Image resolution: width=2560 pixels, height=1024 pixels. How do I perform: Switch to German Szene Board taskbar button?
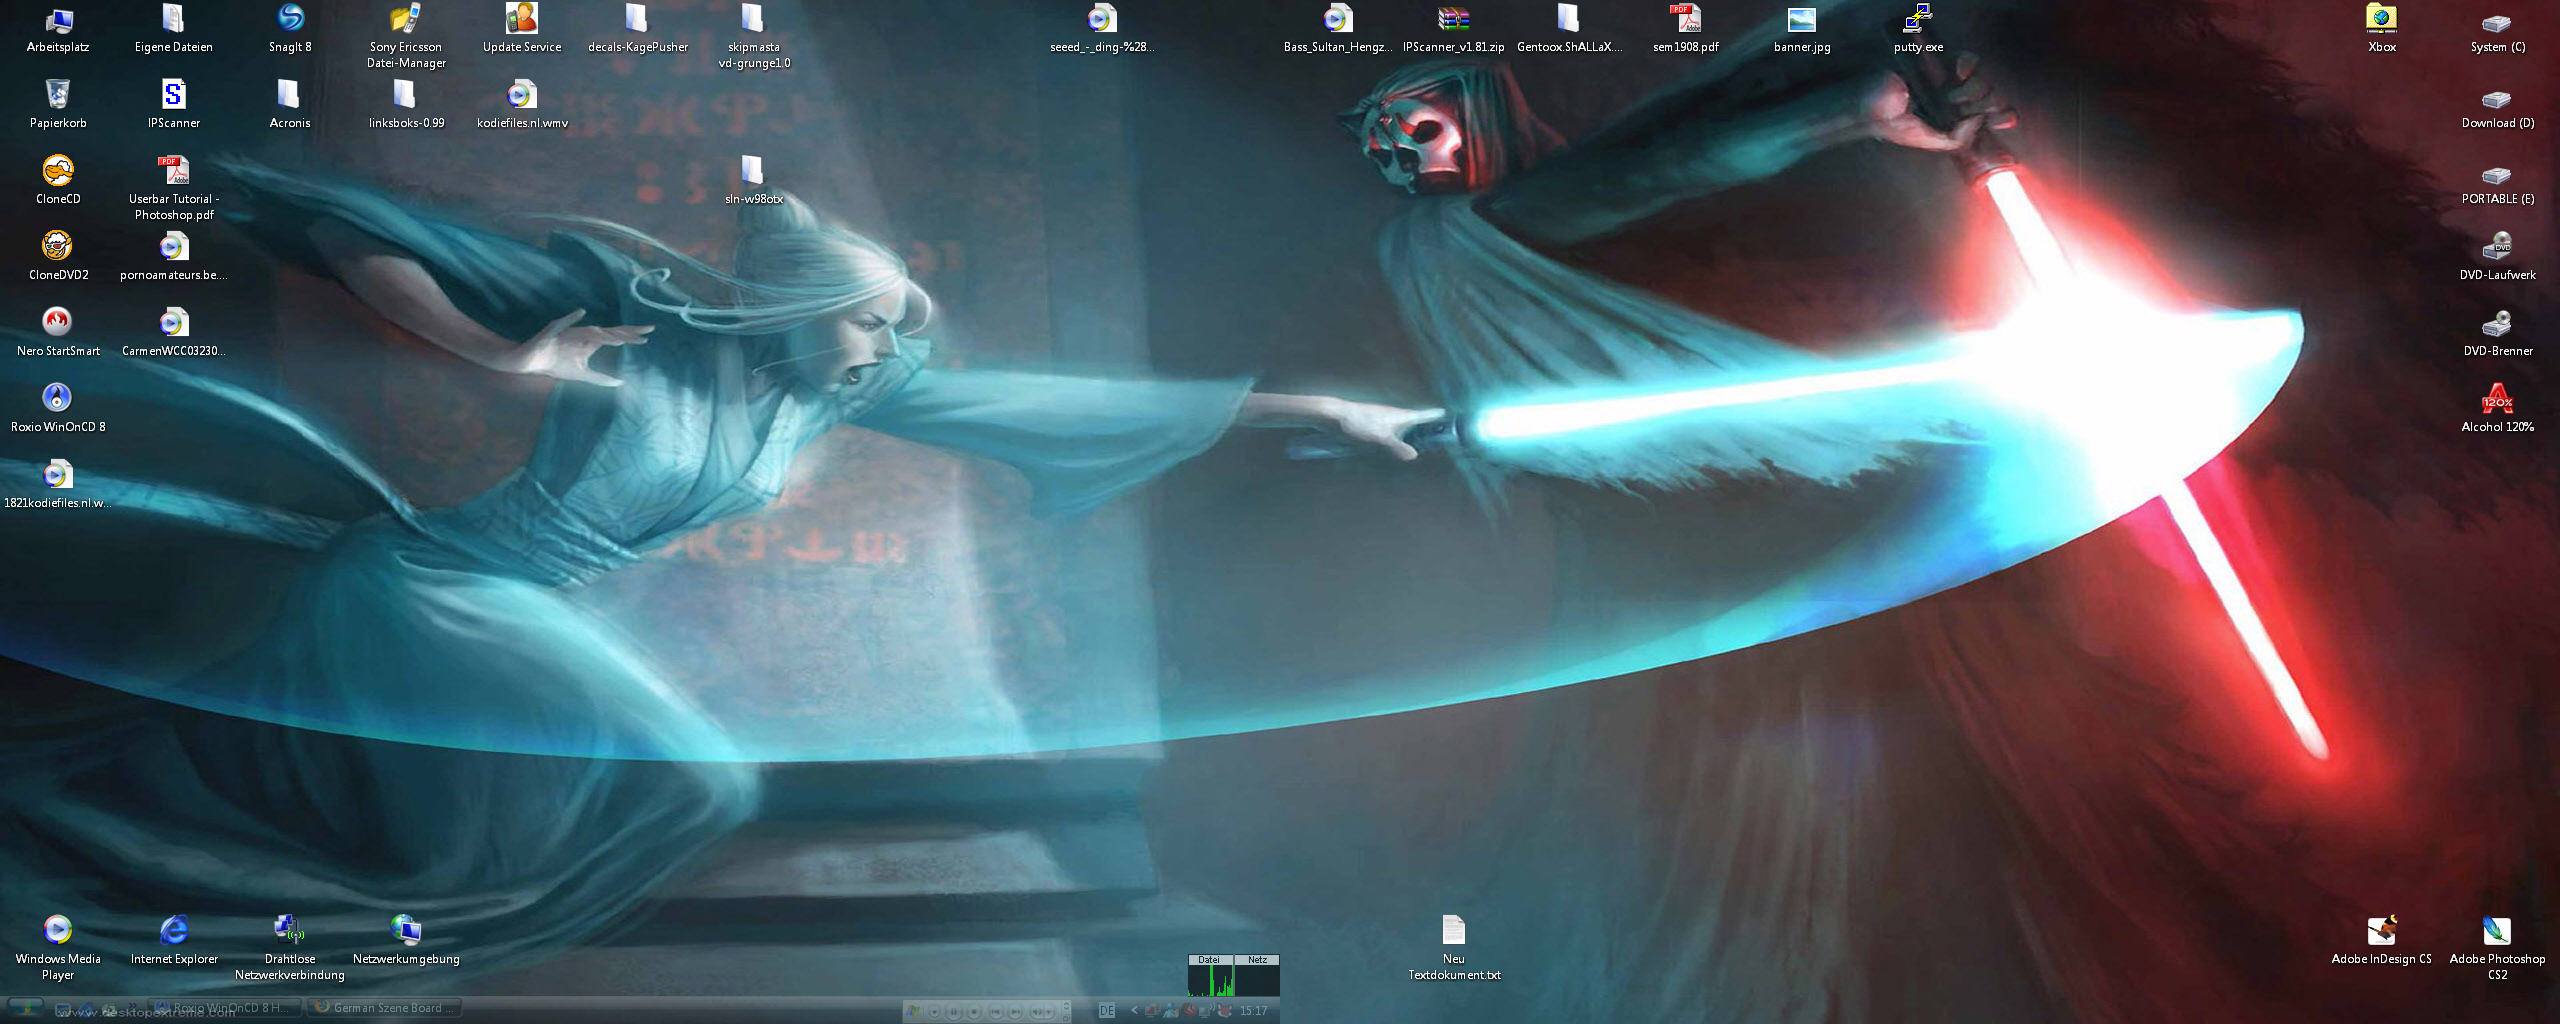click(x=386, y=1008)
